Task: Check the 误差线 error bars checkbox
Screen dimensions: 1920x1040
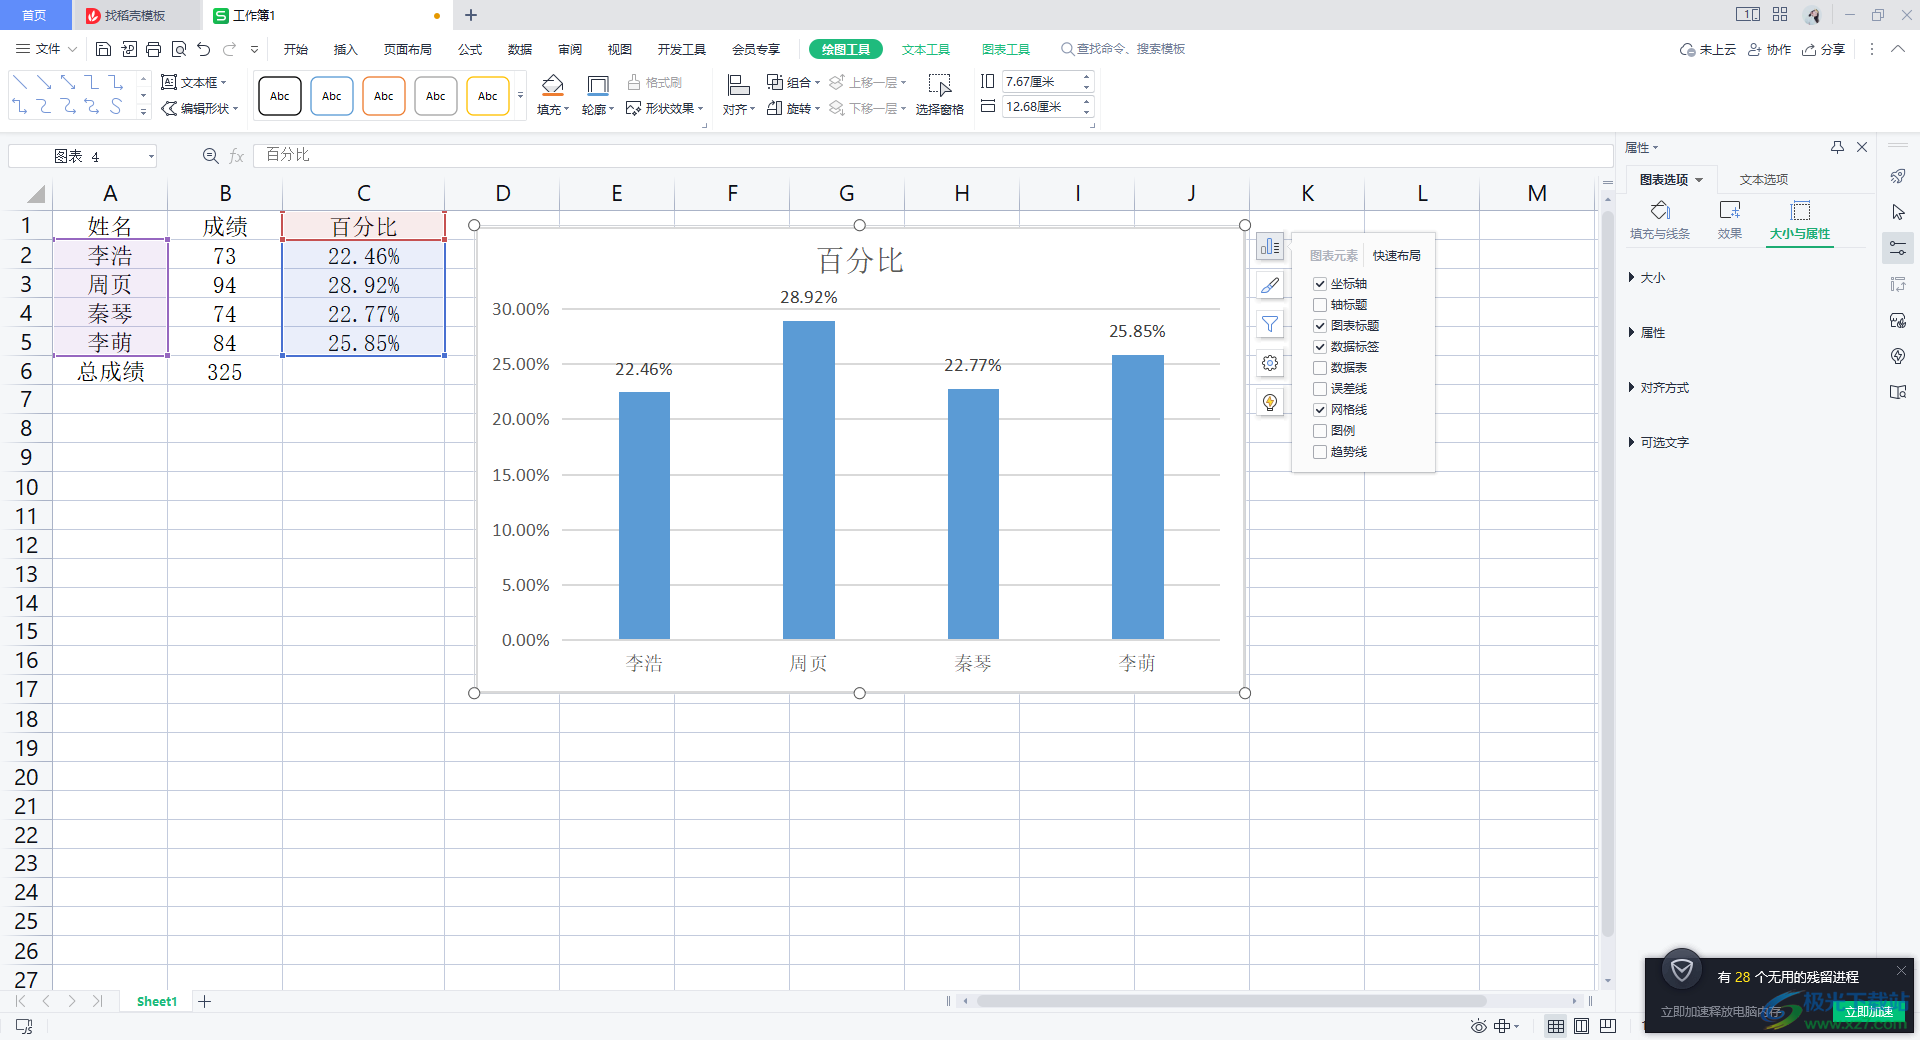Action: (x=1320, y=389)
